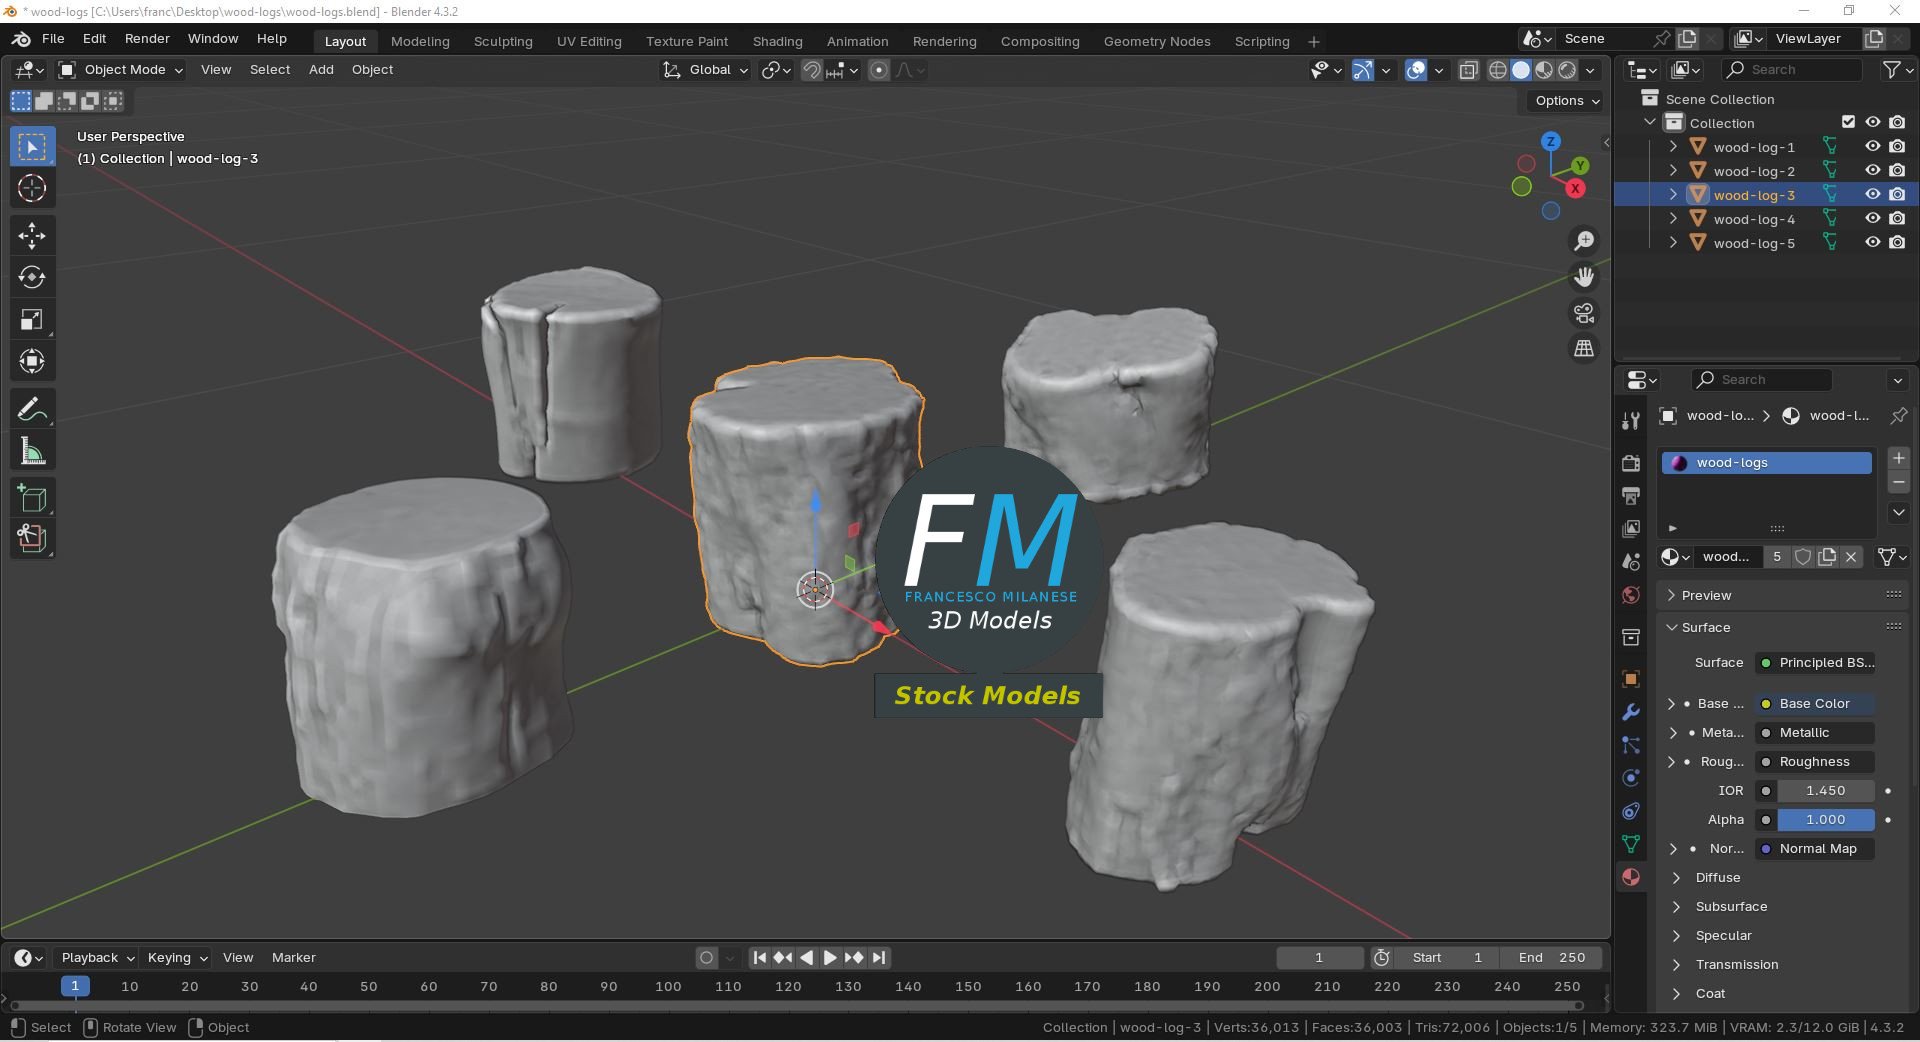Select the Add Cube tool
This screenshot has height=1042, width=1920.
coord(32,498)
